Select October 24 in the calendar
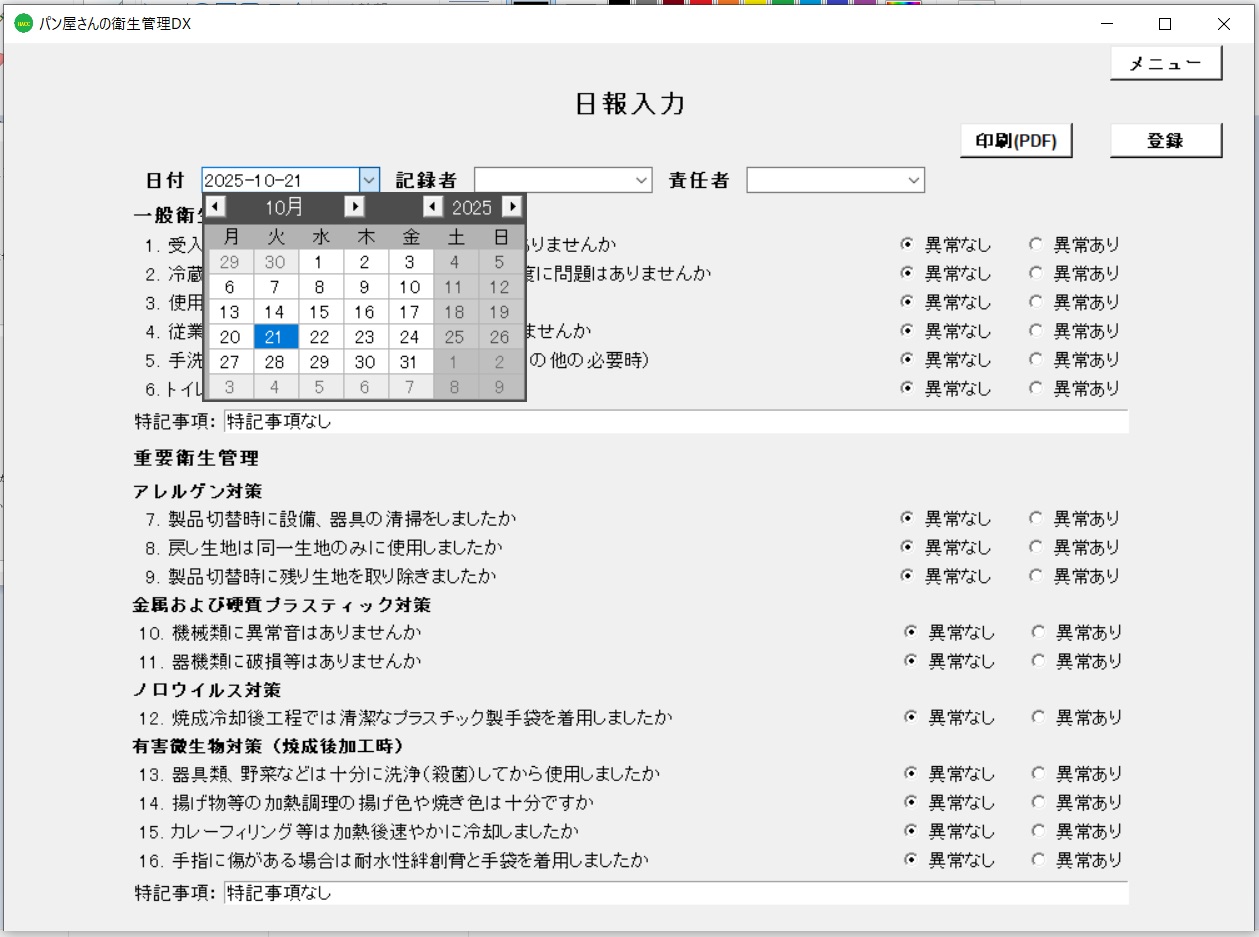The height and width of the screenshot is (937, 1259). tap(409, 337)
